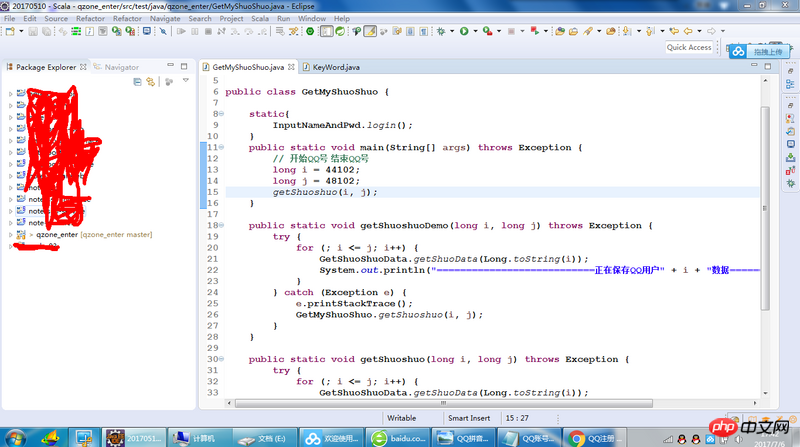Open the Back history dropdown arrow
Screen dimensions: 800x447
point(699,31)
